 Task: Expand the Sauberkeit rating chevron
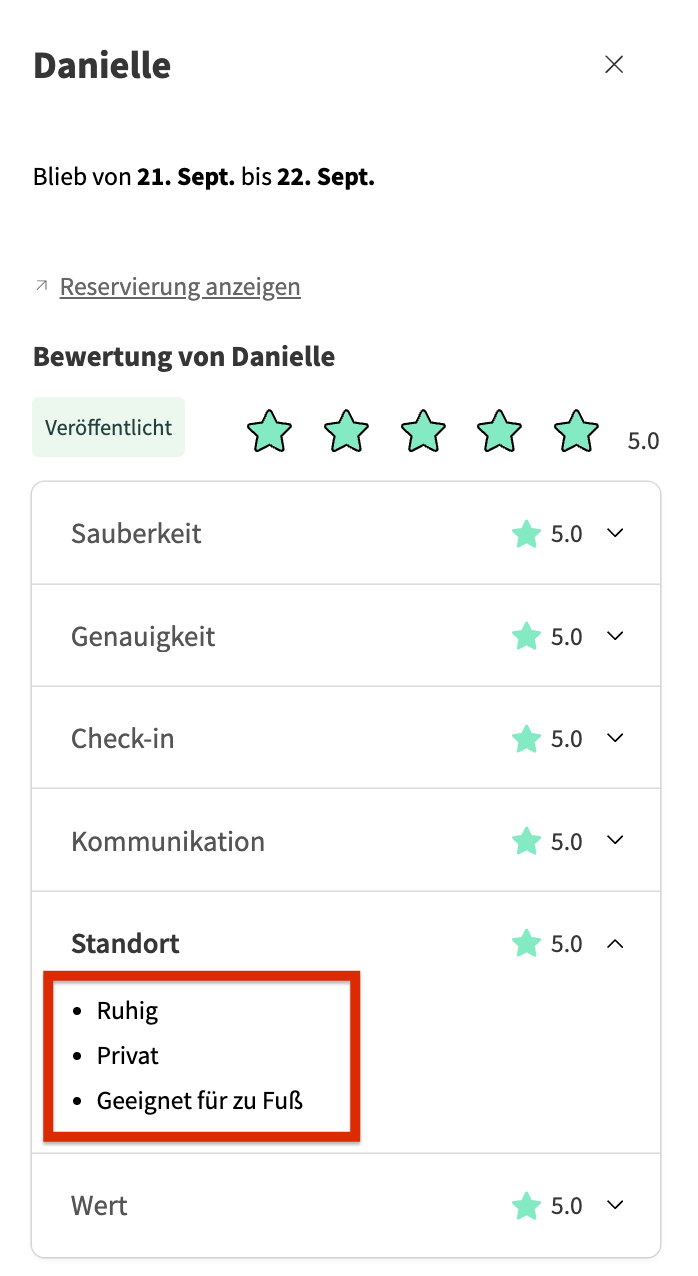[616, 533]
